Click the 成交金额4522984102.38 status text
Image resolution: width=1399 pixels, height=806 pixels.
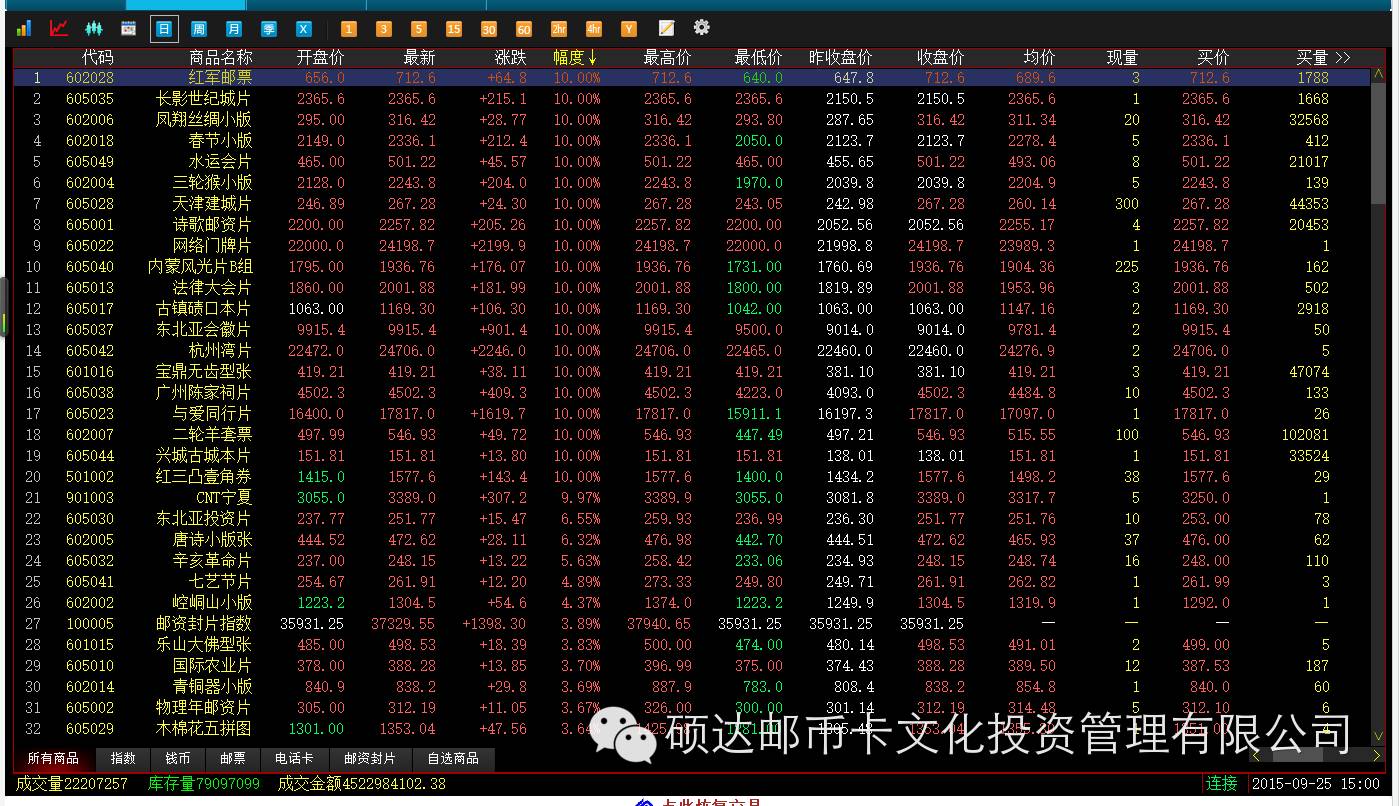tap(362, 784)
